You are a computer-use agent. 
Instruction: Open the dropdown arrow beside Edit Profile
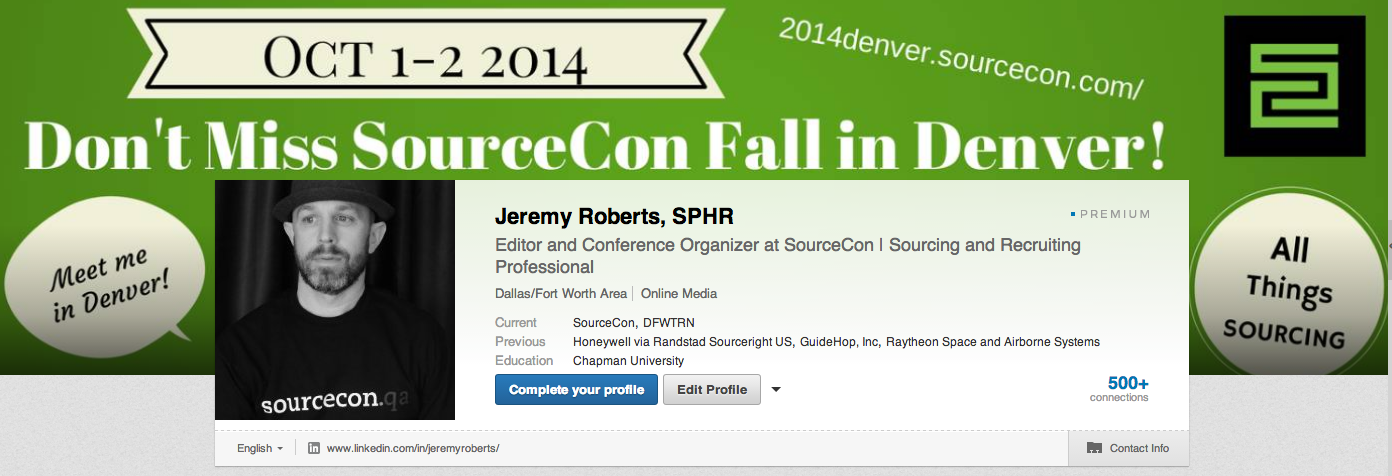point(776,390)
